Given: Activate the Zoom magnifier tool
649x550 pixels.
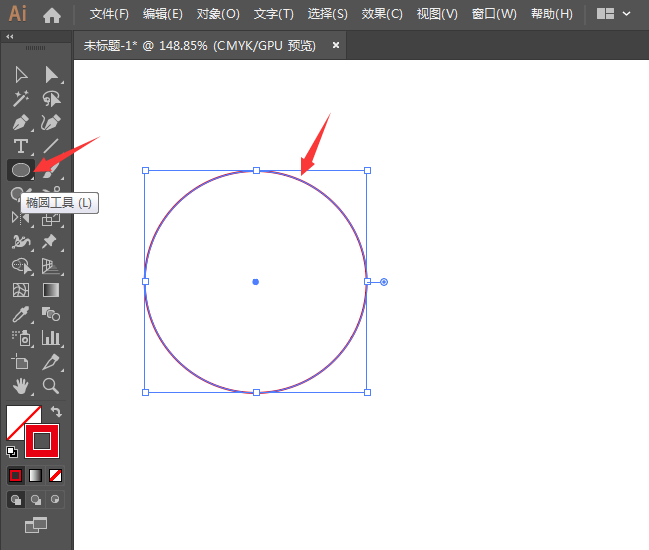Looking at the screenshot, I should pos(51,385).
